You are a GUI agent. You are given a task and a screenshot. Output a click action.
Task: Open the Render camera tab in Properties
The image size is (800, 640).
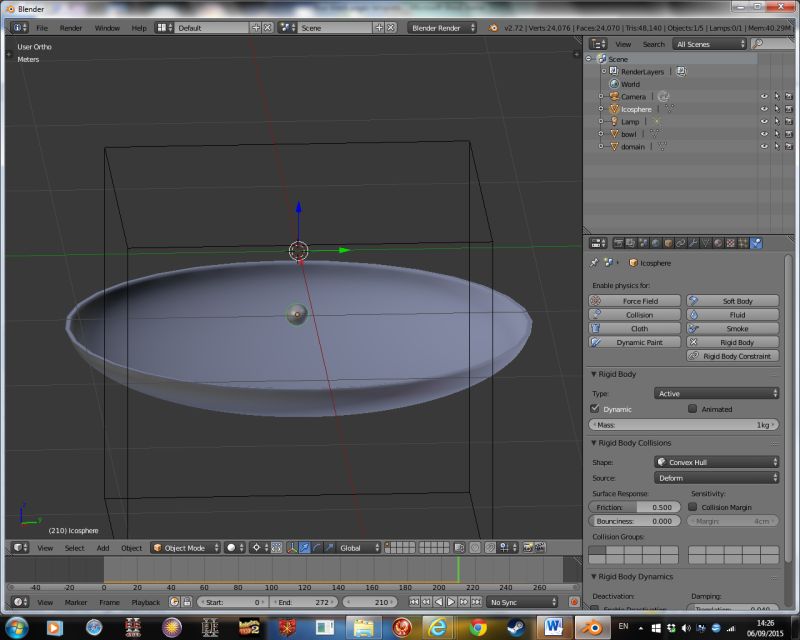click(x=618, y=242)
